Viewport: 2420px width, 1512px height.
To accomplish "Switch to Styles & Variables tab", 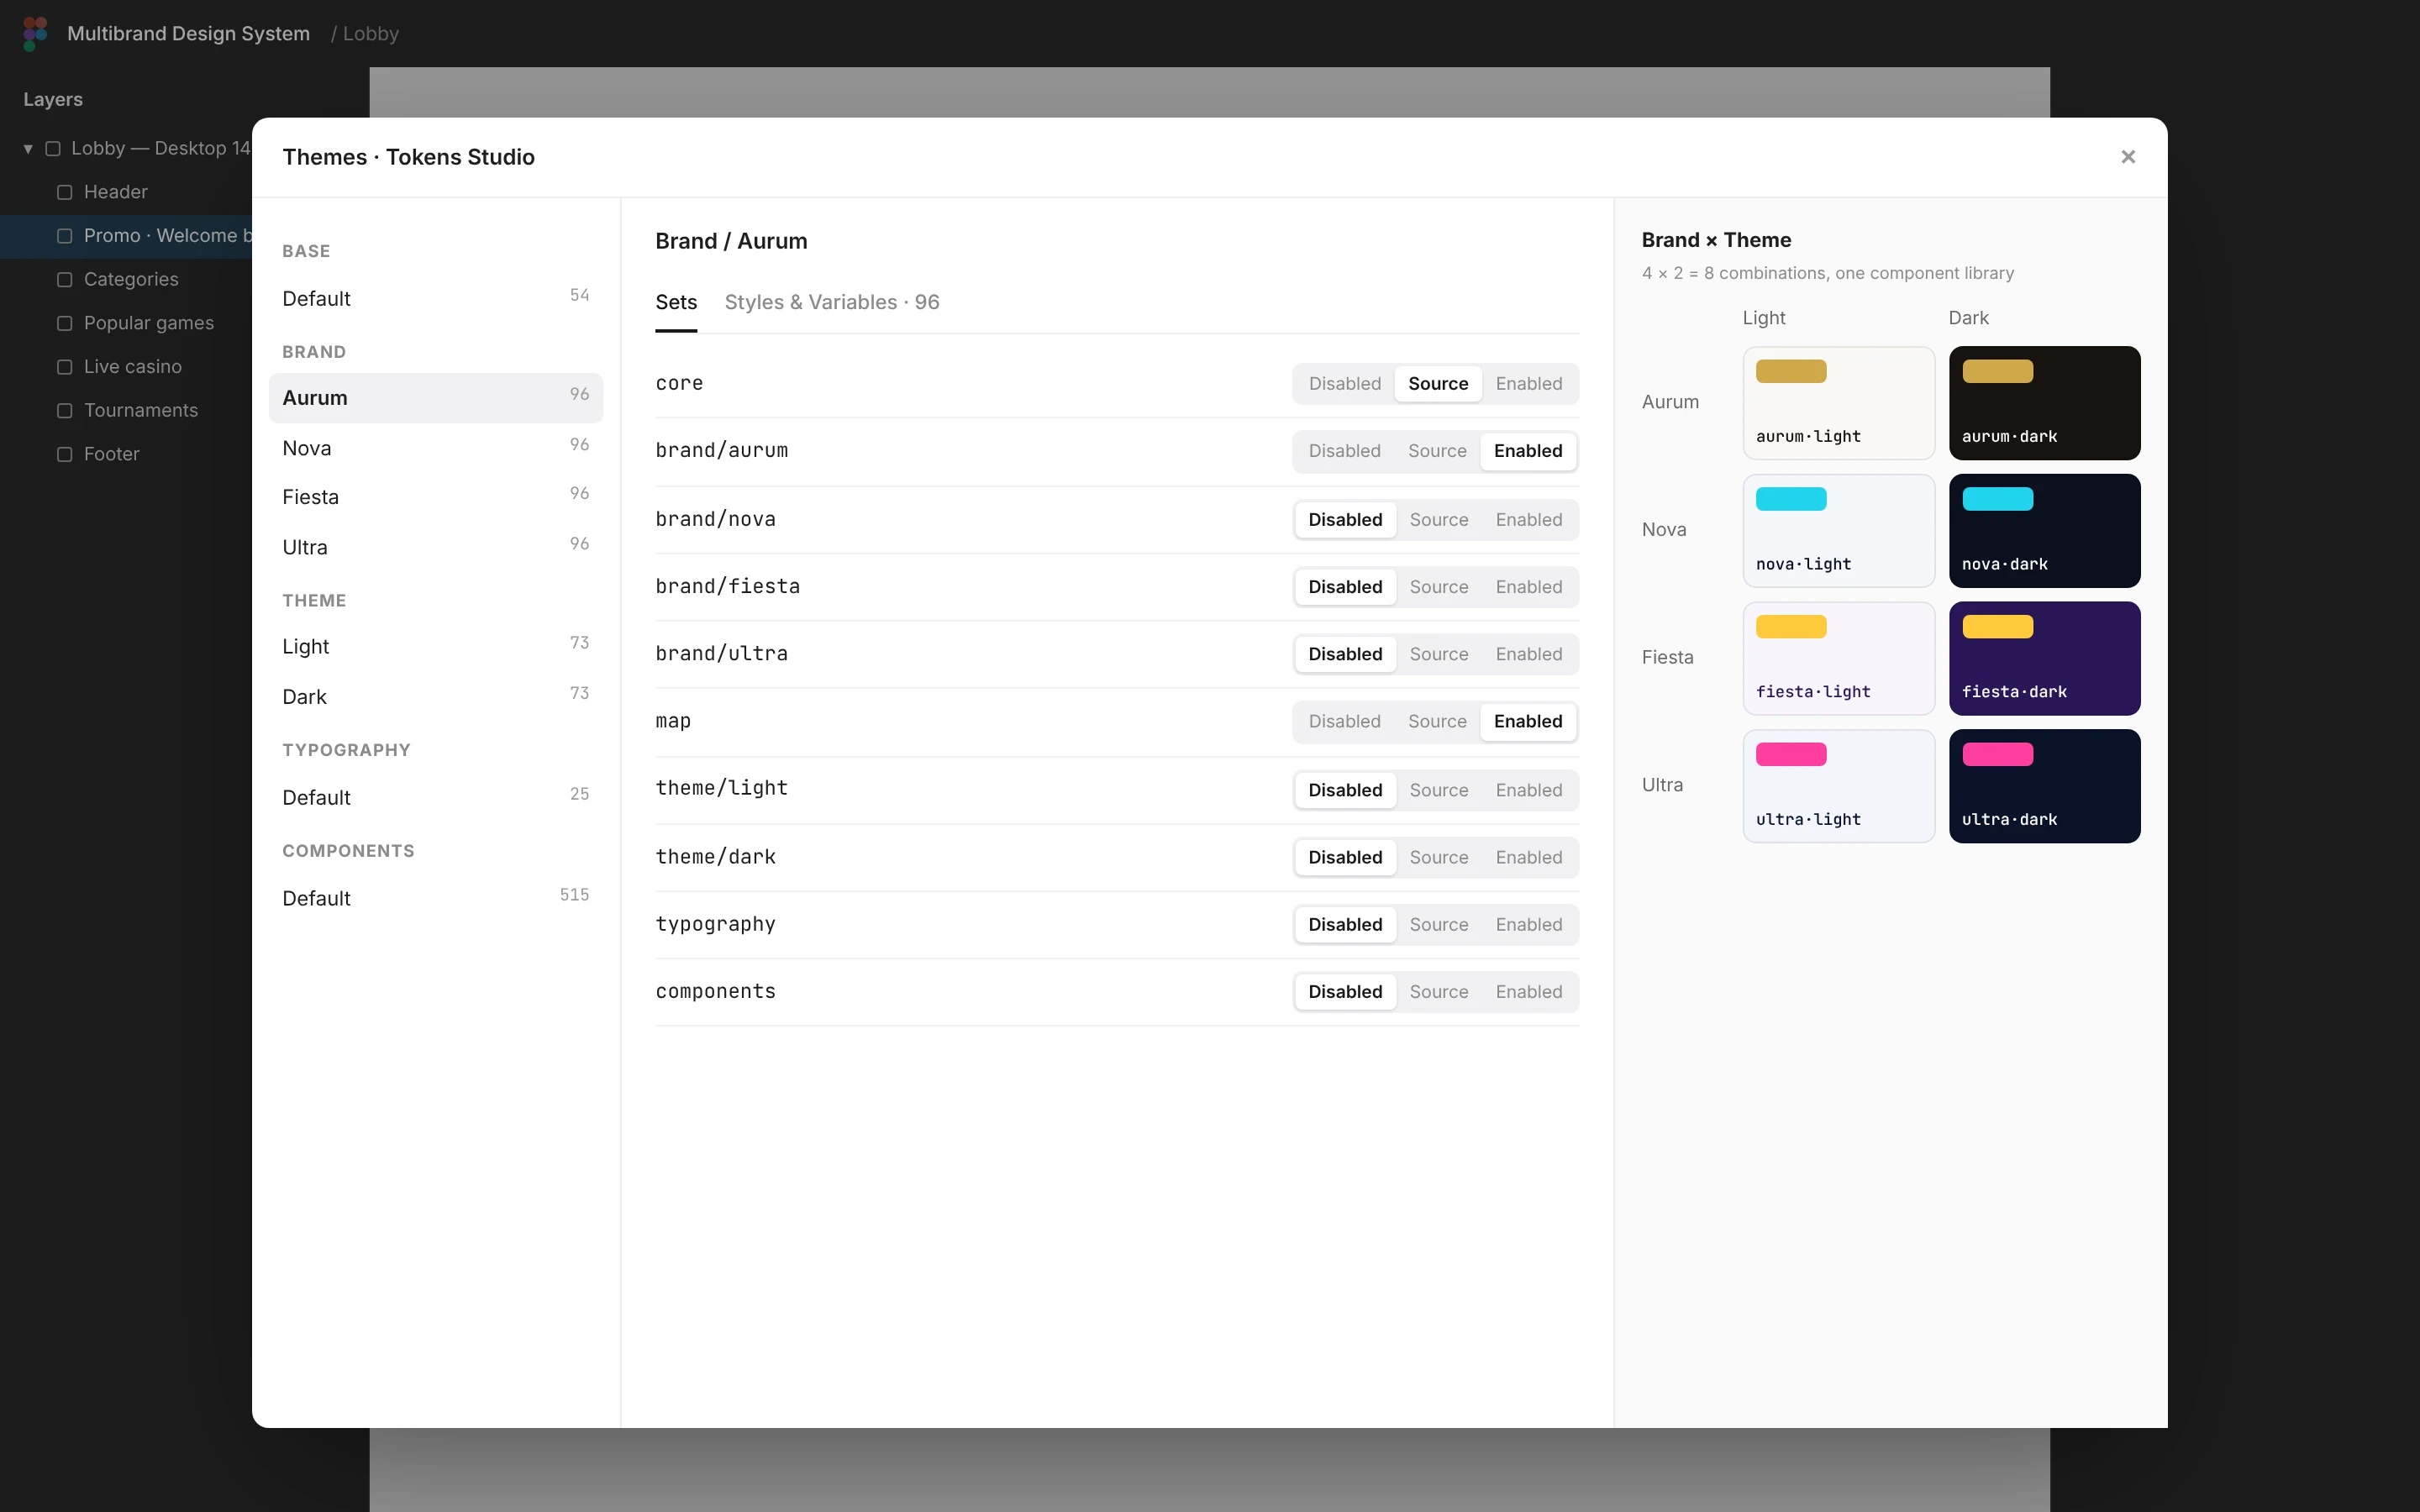I will pyautogui.click(x=831, y=302).
